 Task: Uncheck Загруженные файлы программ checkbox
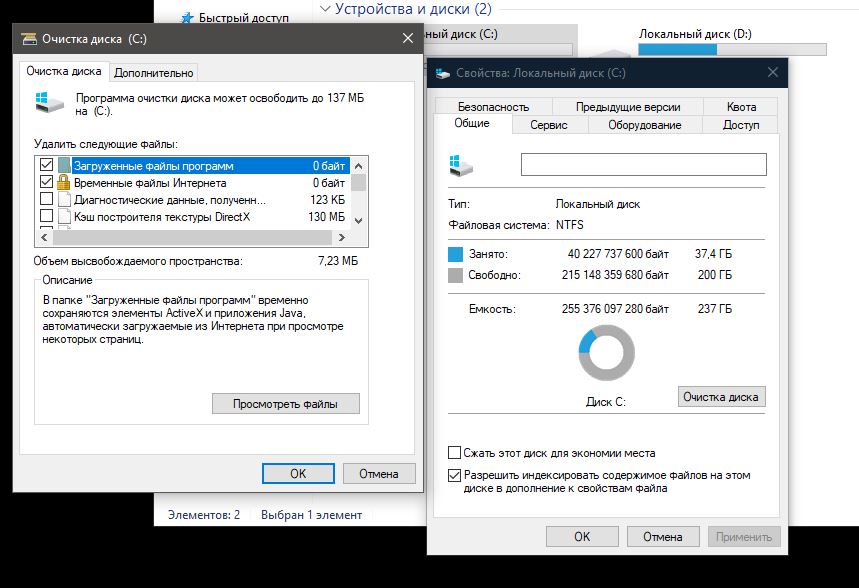point(46,166)
